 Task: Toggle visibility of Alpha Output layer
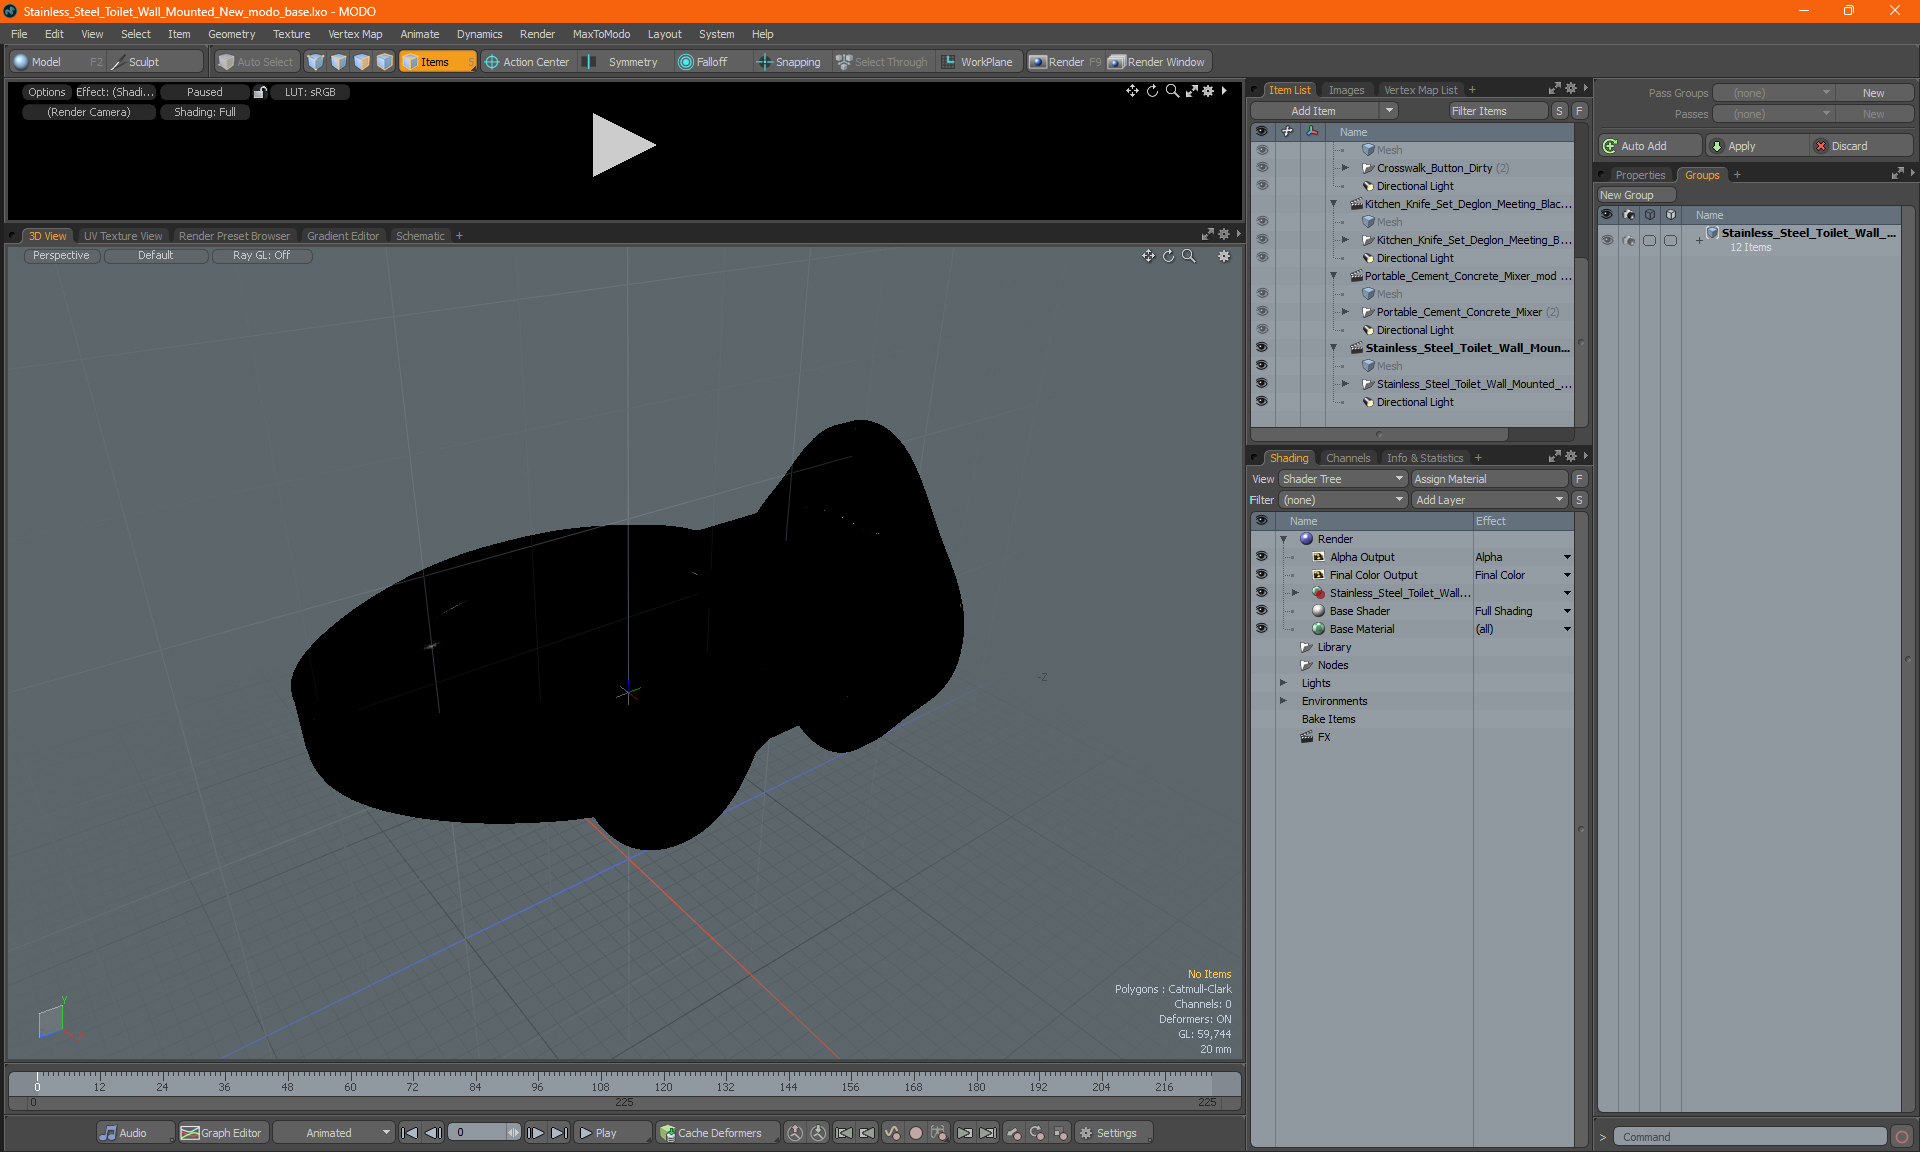pos(1261,557)
